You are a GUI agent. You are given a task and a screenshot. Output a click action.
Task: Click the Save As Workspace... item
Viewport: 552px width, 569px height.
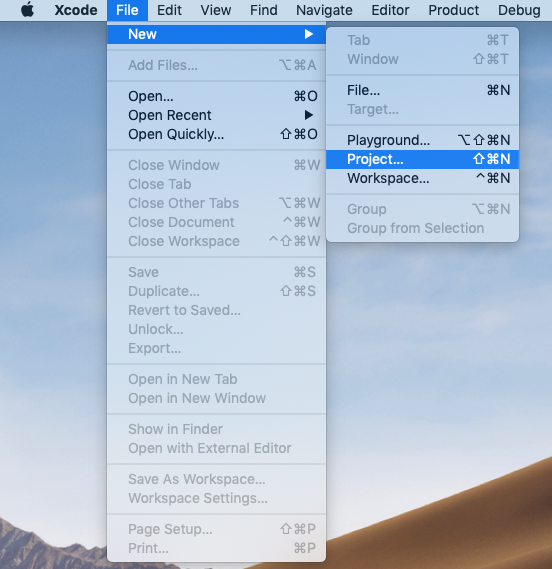pos(216,479)
